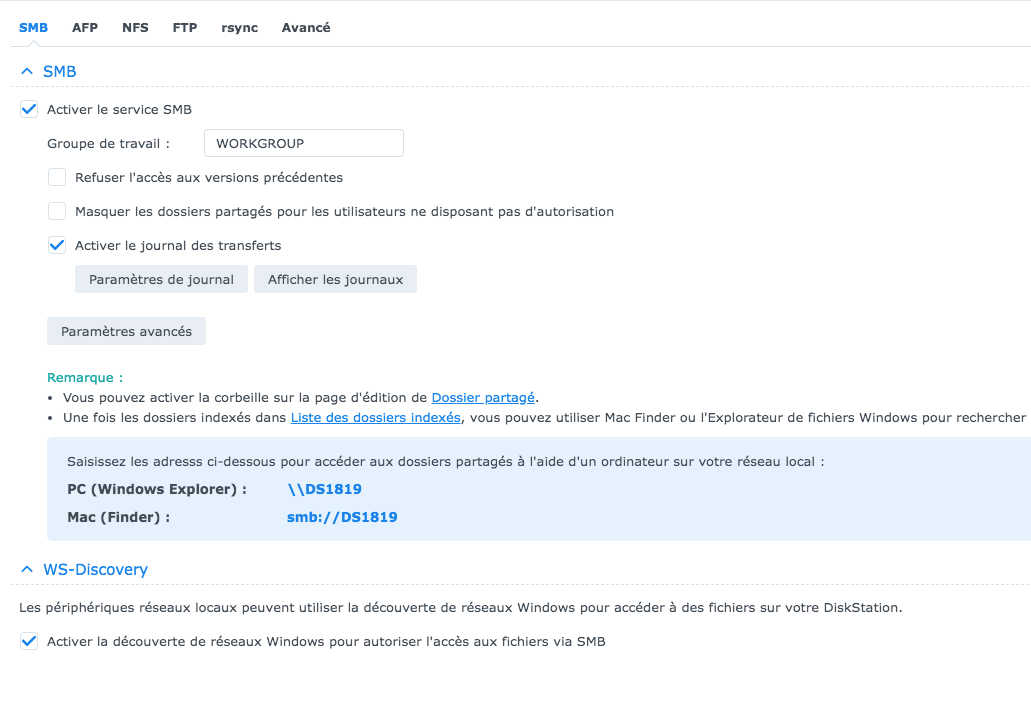Open 'Liste des dossiers indexés' link
The image size is (1031, 708).
[x=375, y=418]
